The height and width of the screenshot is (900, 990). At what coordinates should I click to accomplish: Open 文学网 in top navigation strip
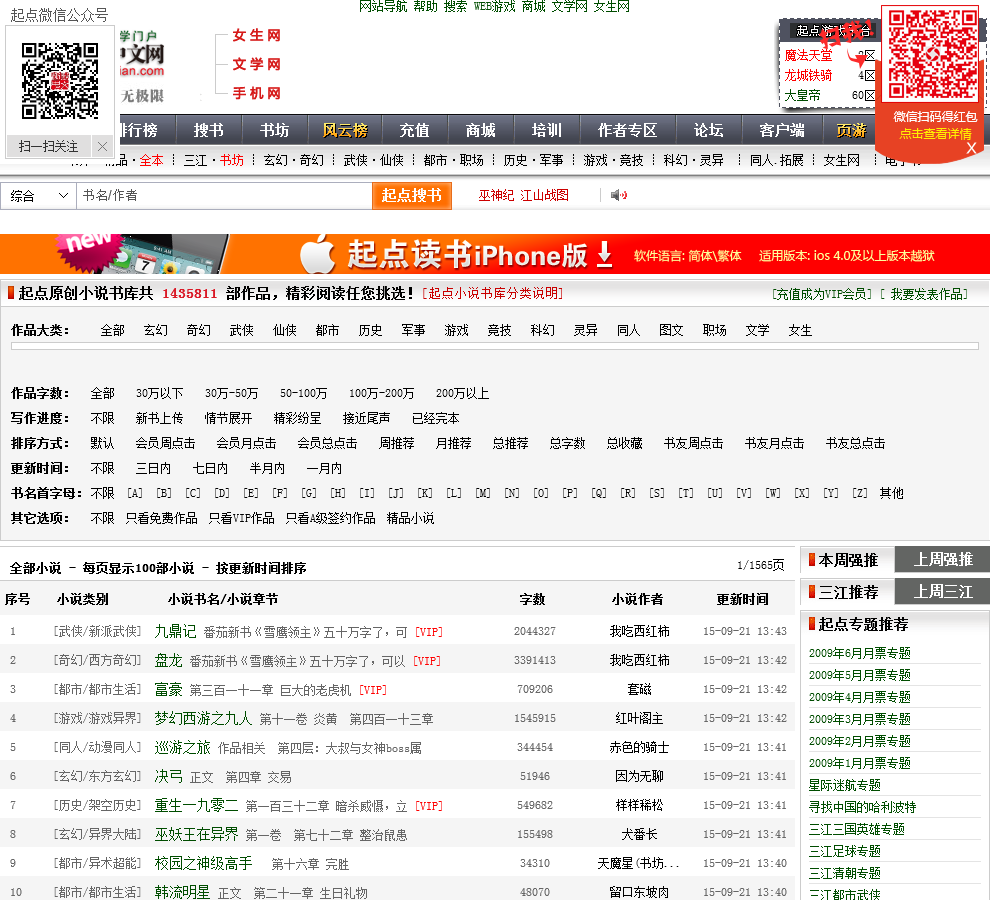point(570,7)
